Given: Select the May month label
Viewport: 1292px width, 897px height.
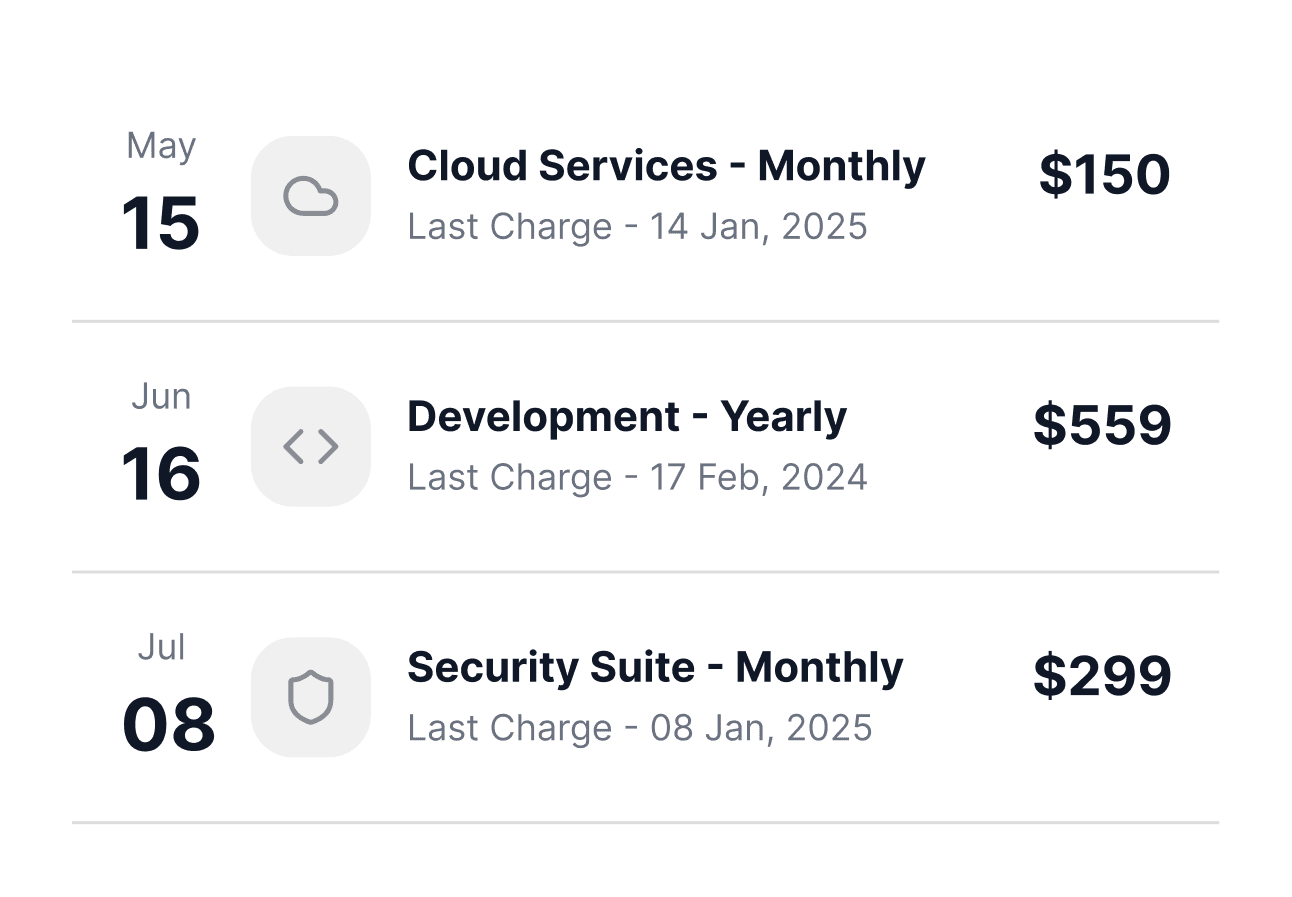Looking at the screenshot, I should (x=161, y=147).
